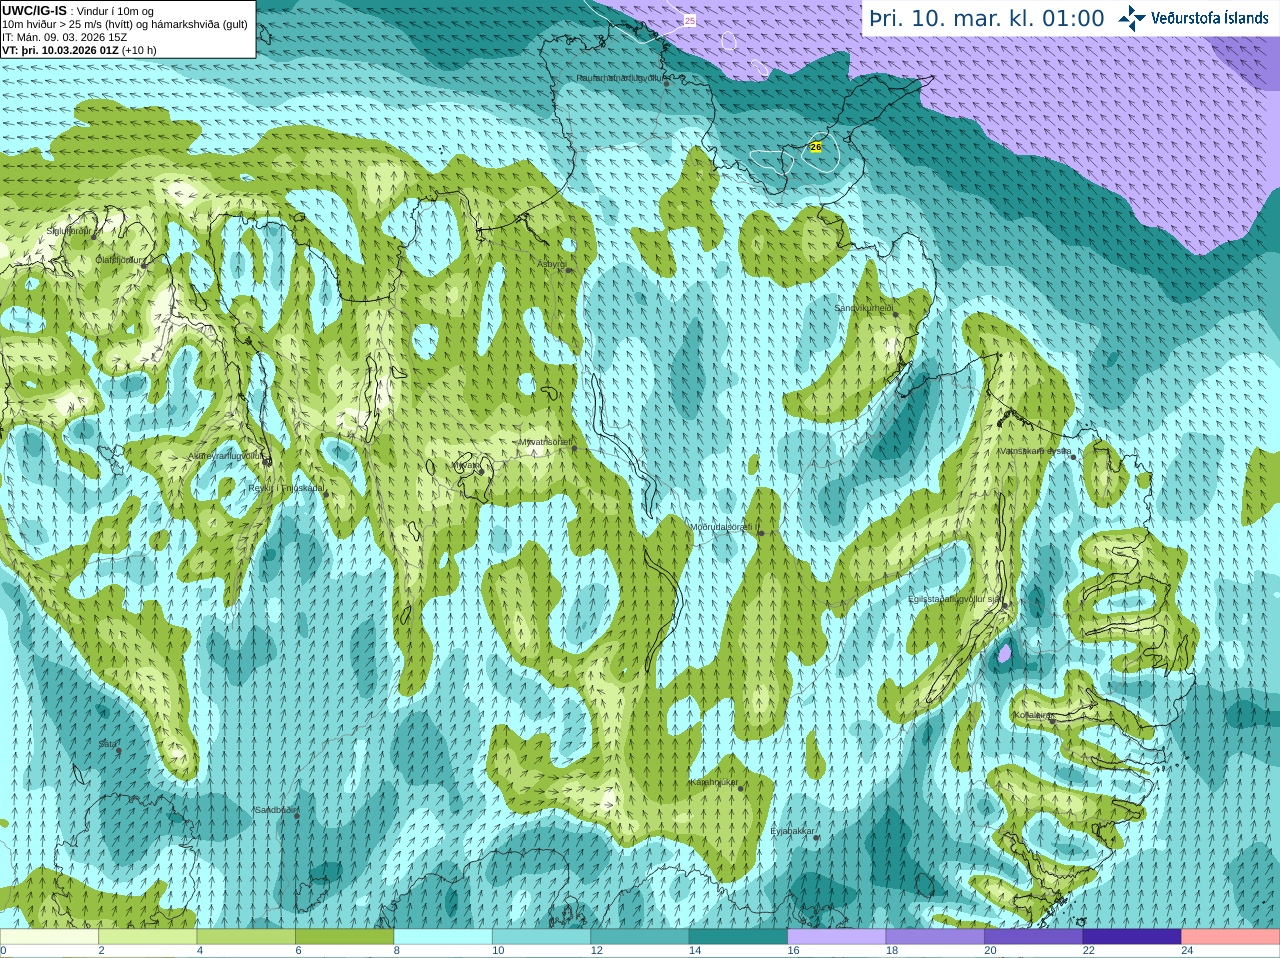The image size is (1280, 958).
Task: Select the Sandvíkurheiði station label
Action: pyautogui.click(x=864, y=308)
